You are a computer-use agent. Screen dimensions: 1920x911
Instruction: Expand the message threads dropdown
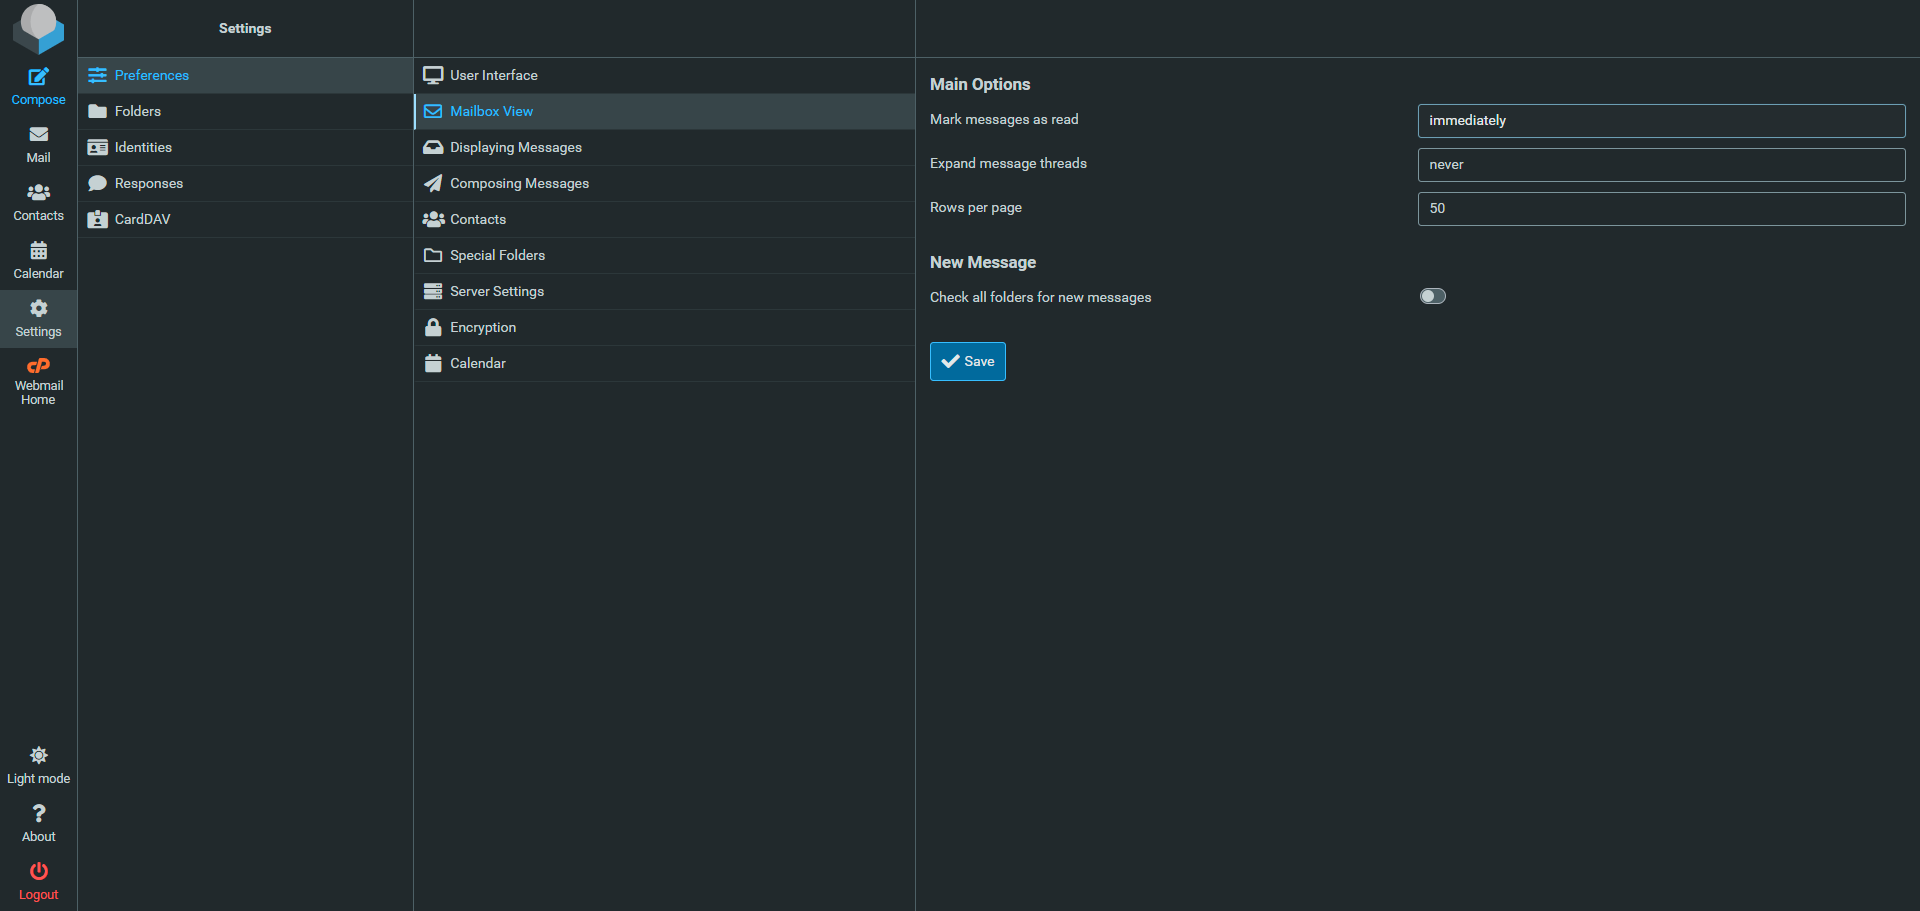tap(1660, 165)
